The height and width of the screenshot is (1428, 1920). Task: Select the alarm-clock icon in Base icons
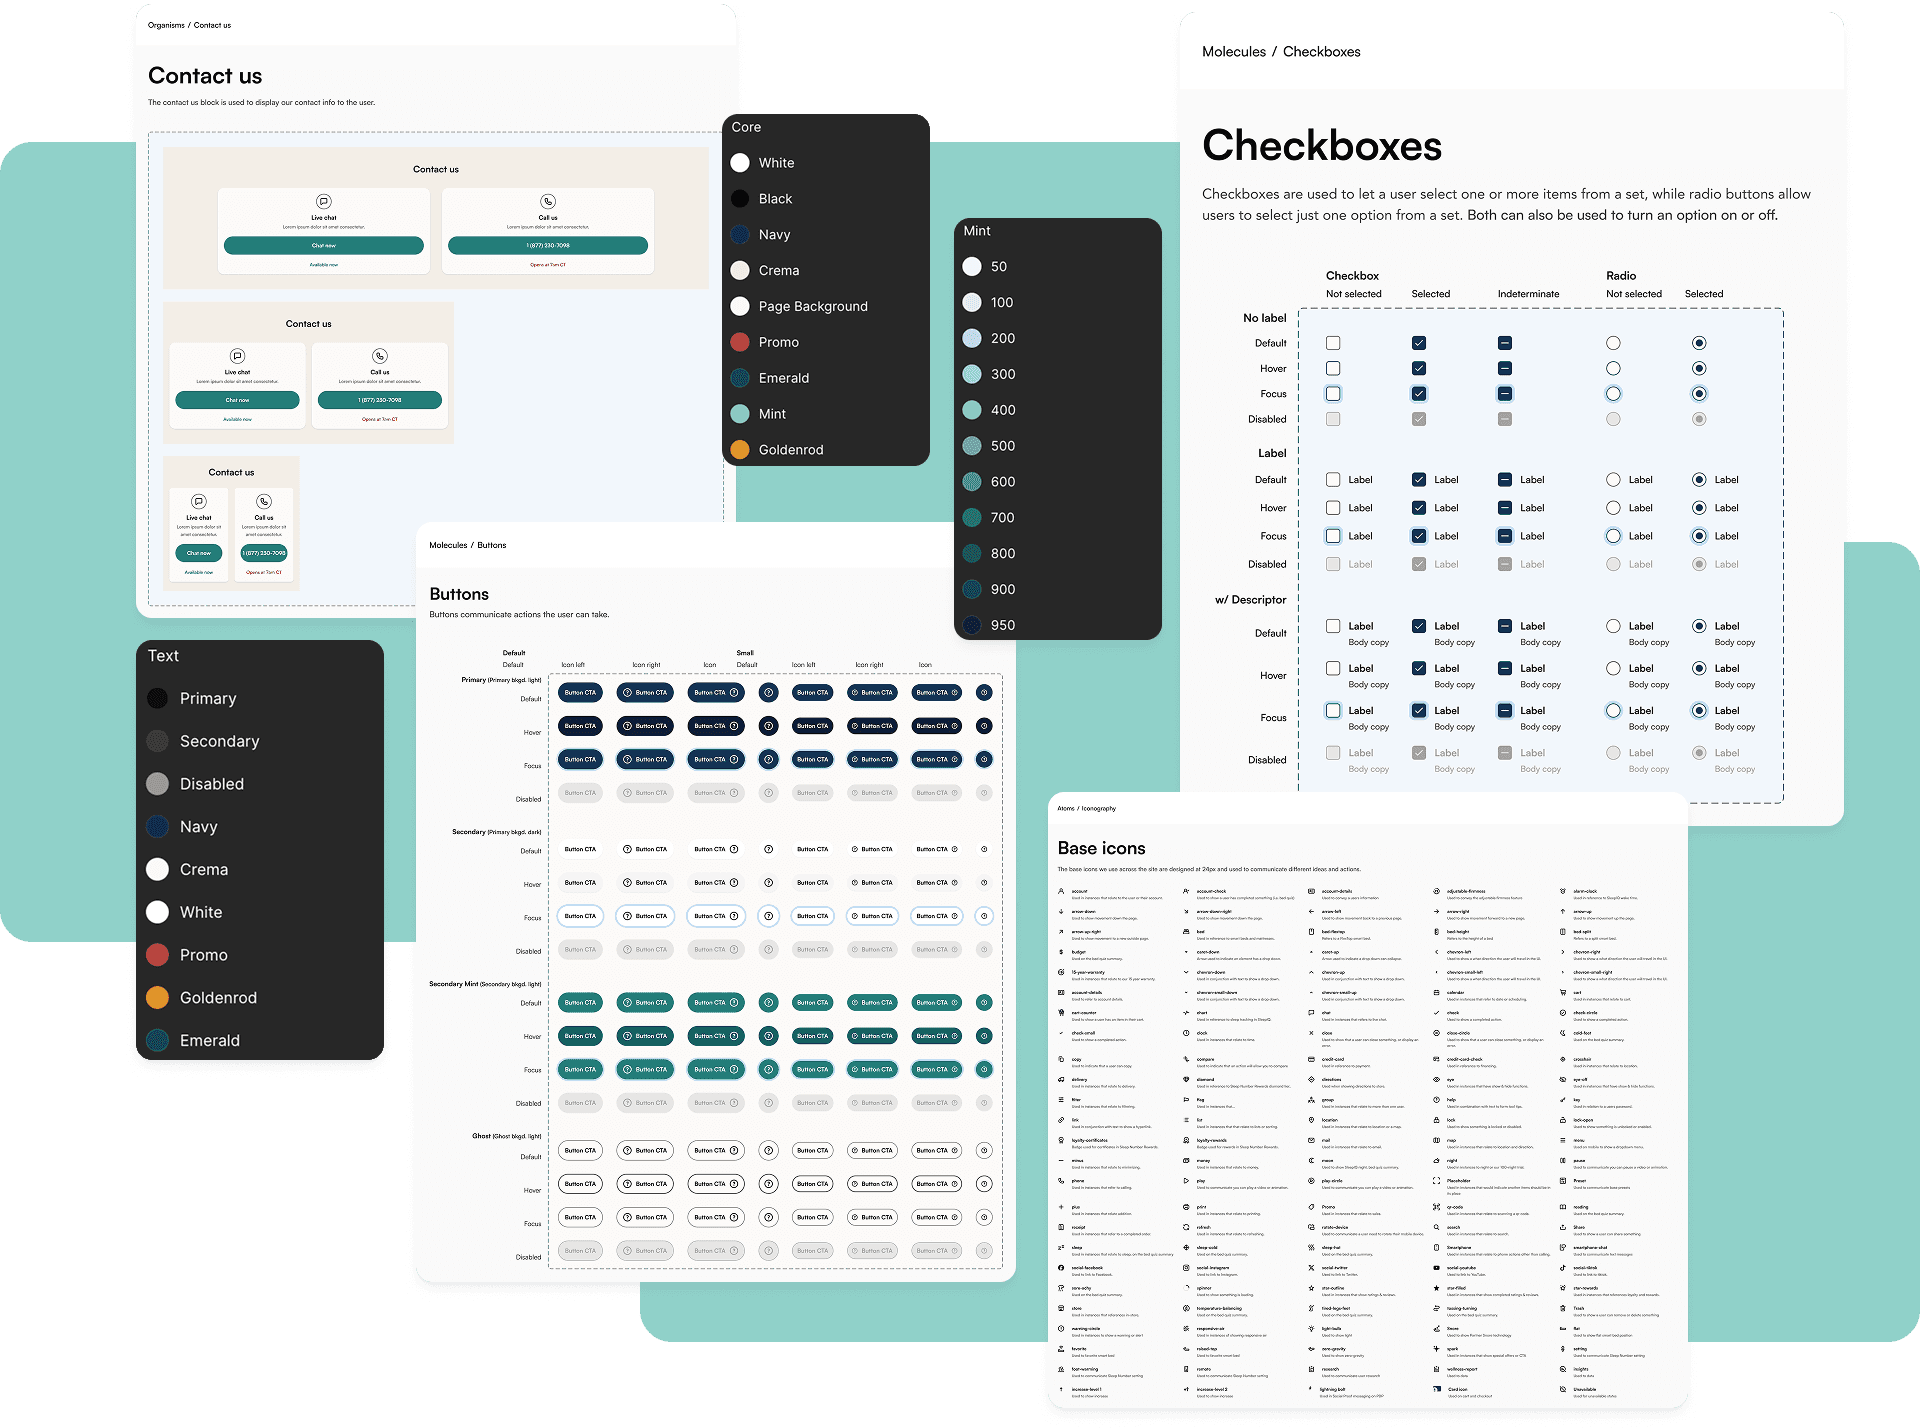tap(1563, 891)
